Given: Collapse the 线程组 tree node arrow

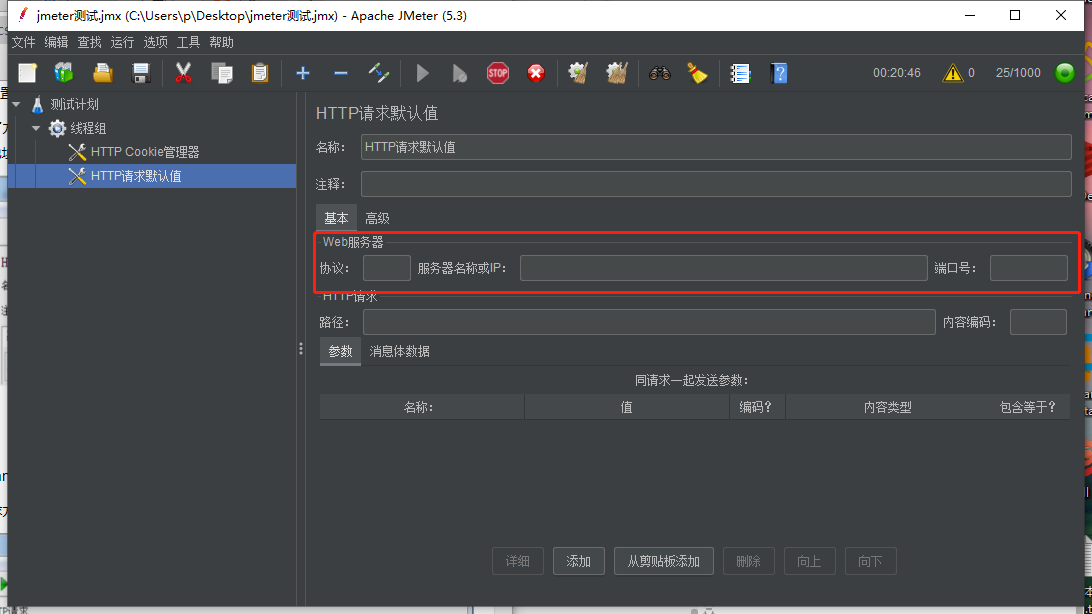Looking at the screenshot, I should pyautogui.click(x=36, y=128).
